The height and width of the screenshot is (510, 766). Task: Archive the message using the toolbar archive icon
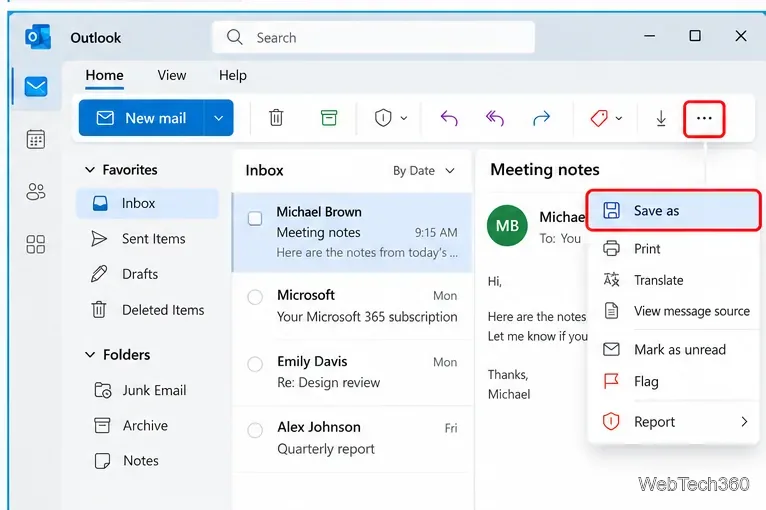(x=329, y=118)
